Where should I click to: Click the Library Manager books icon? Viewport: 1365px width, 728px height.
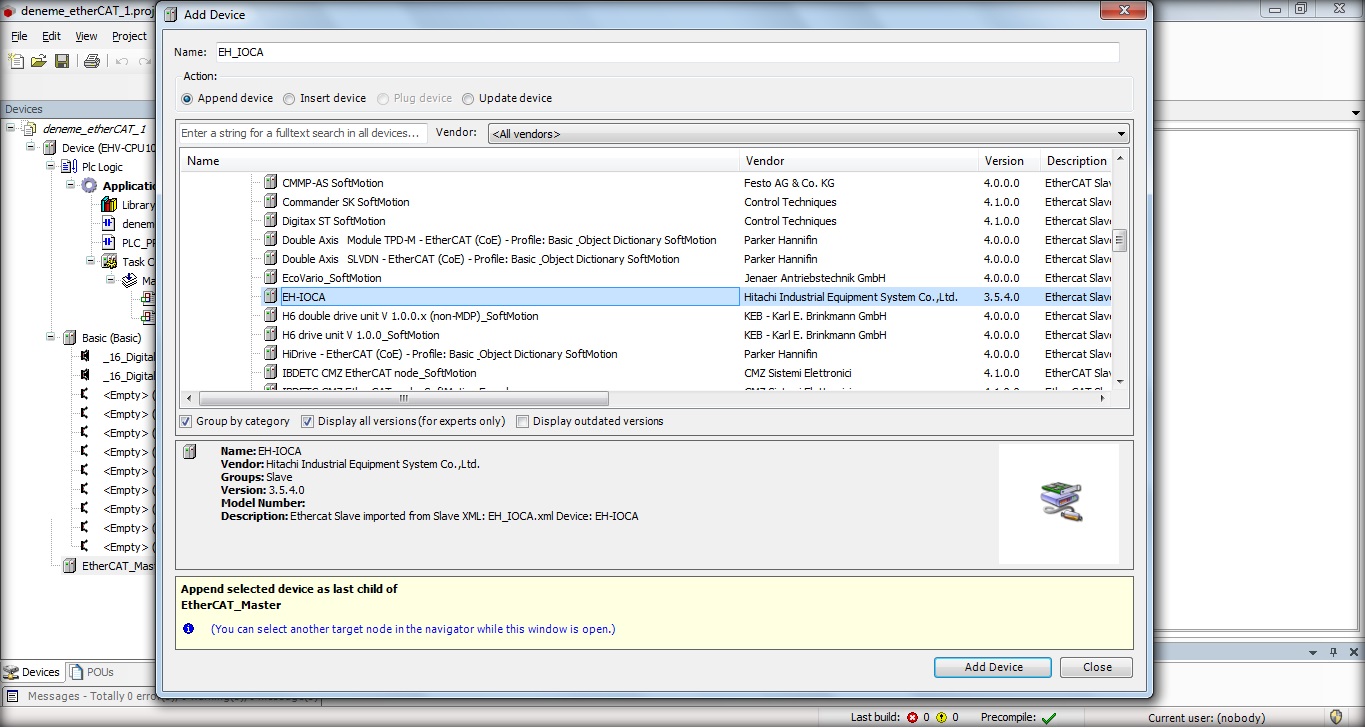pyautogui.click(x=109, y=205)
